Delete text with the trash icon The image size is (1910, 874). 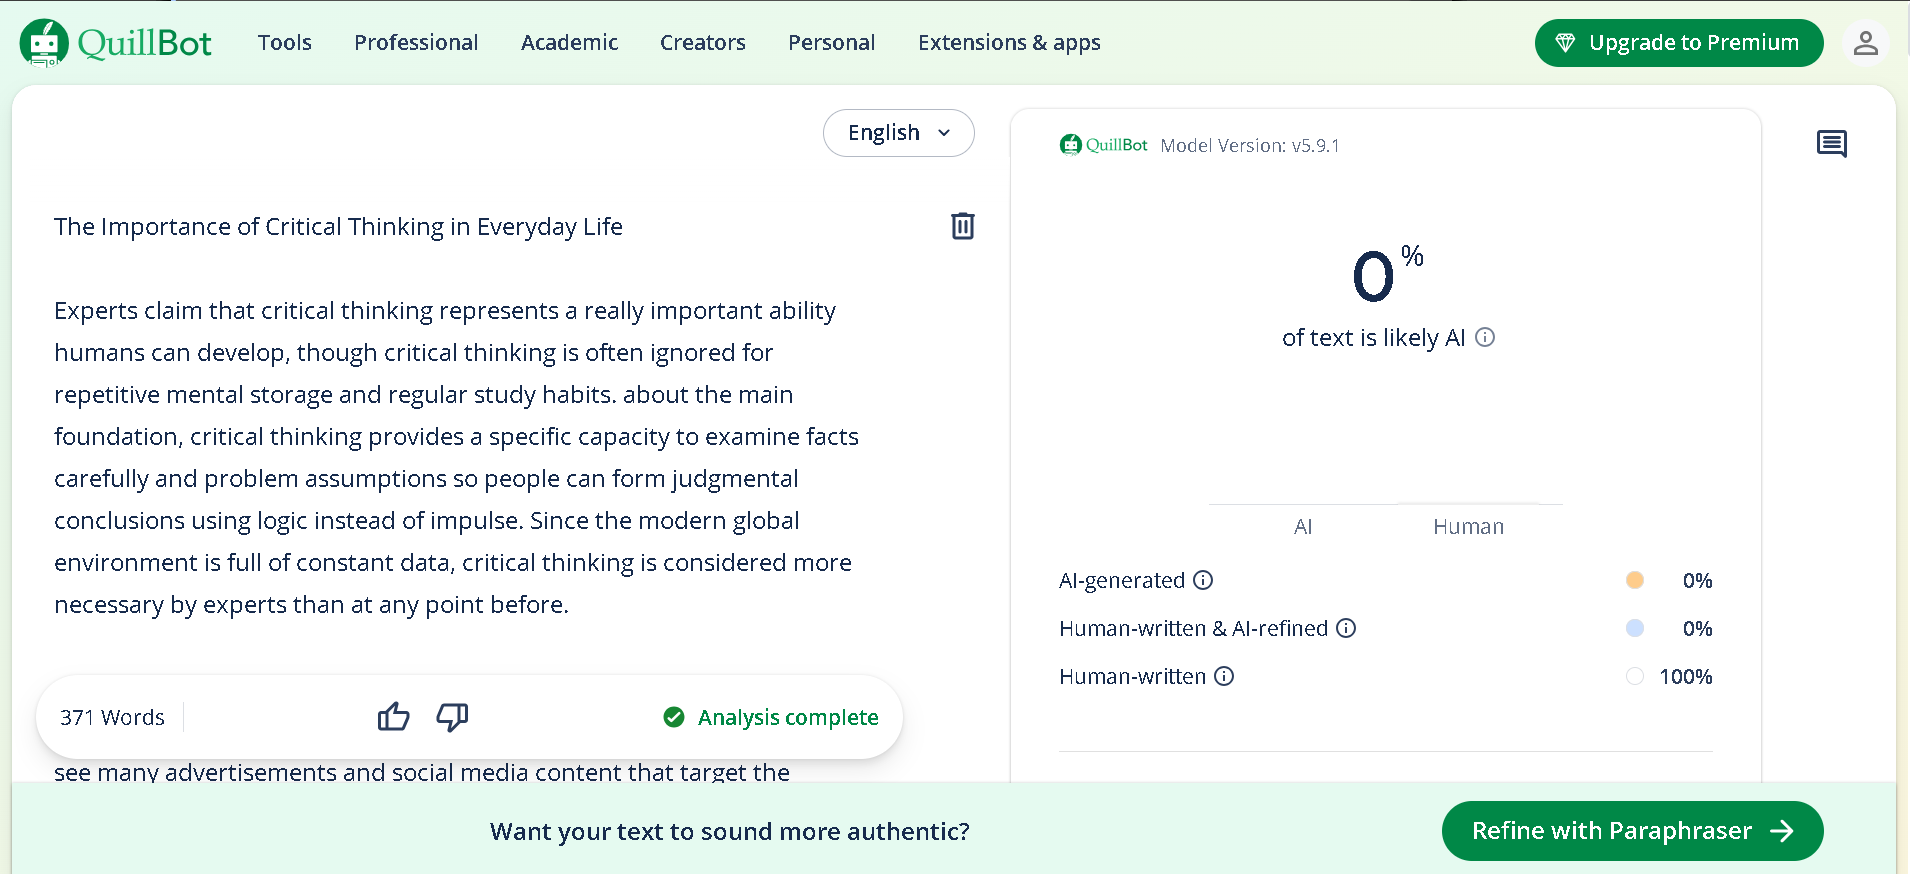[962, 226]
